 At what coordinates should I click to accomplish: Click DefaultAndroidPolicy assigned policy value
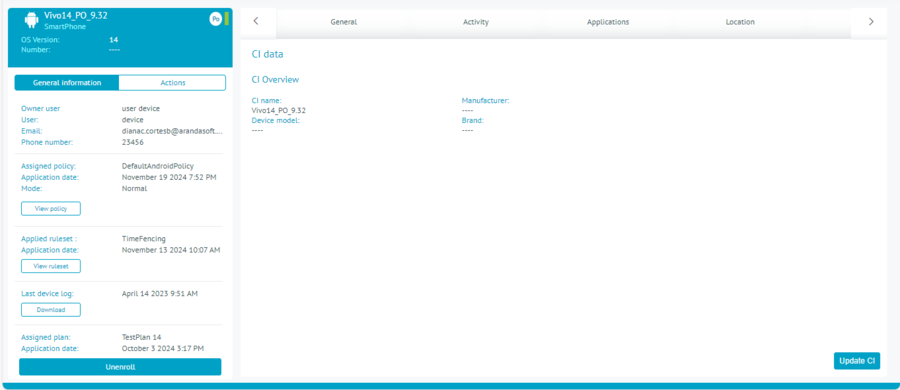(158, 166)
